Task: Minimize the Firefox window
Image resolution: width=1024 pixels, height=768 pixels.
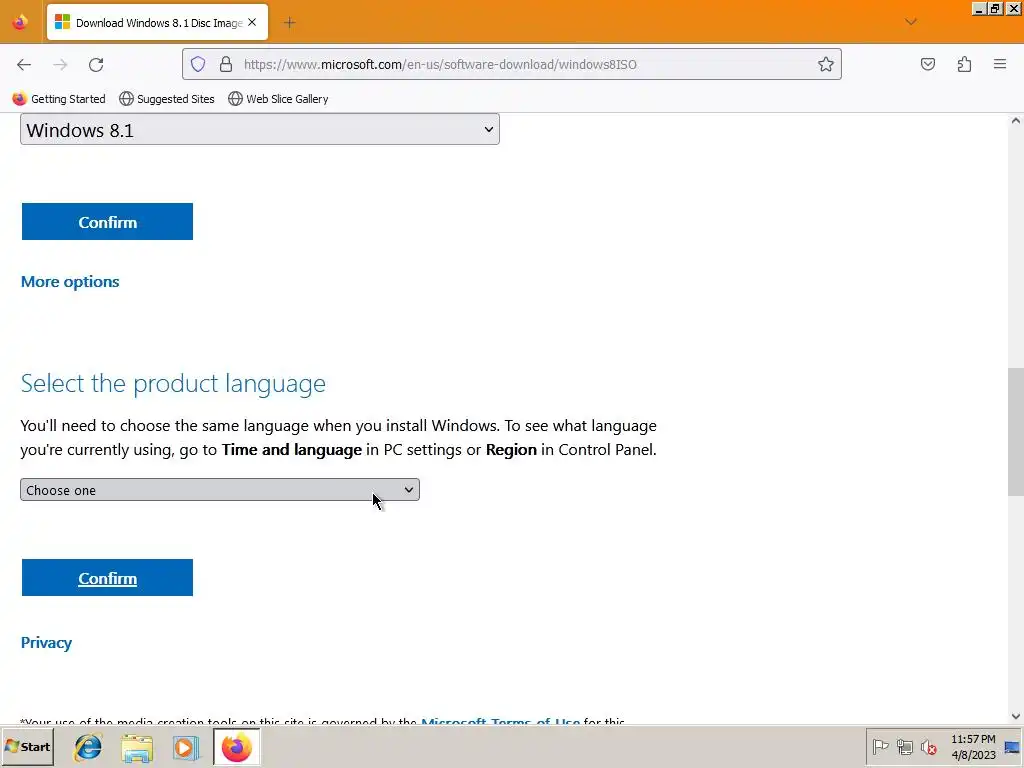Action: (x=978, y=8)
